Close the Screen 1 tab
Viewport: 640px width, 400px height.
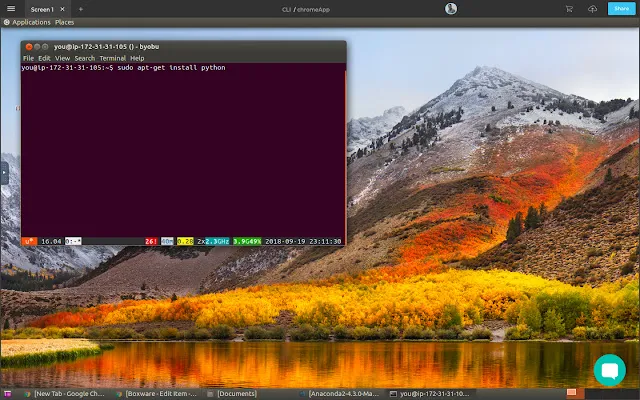64,9
